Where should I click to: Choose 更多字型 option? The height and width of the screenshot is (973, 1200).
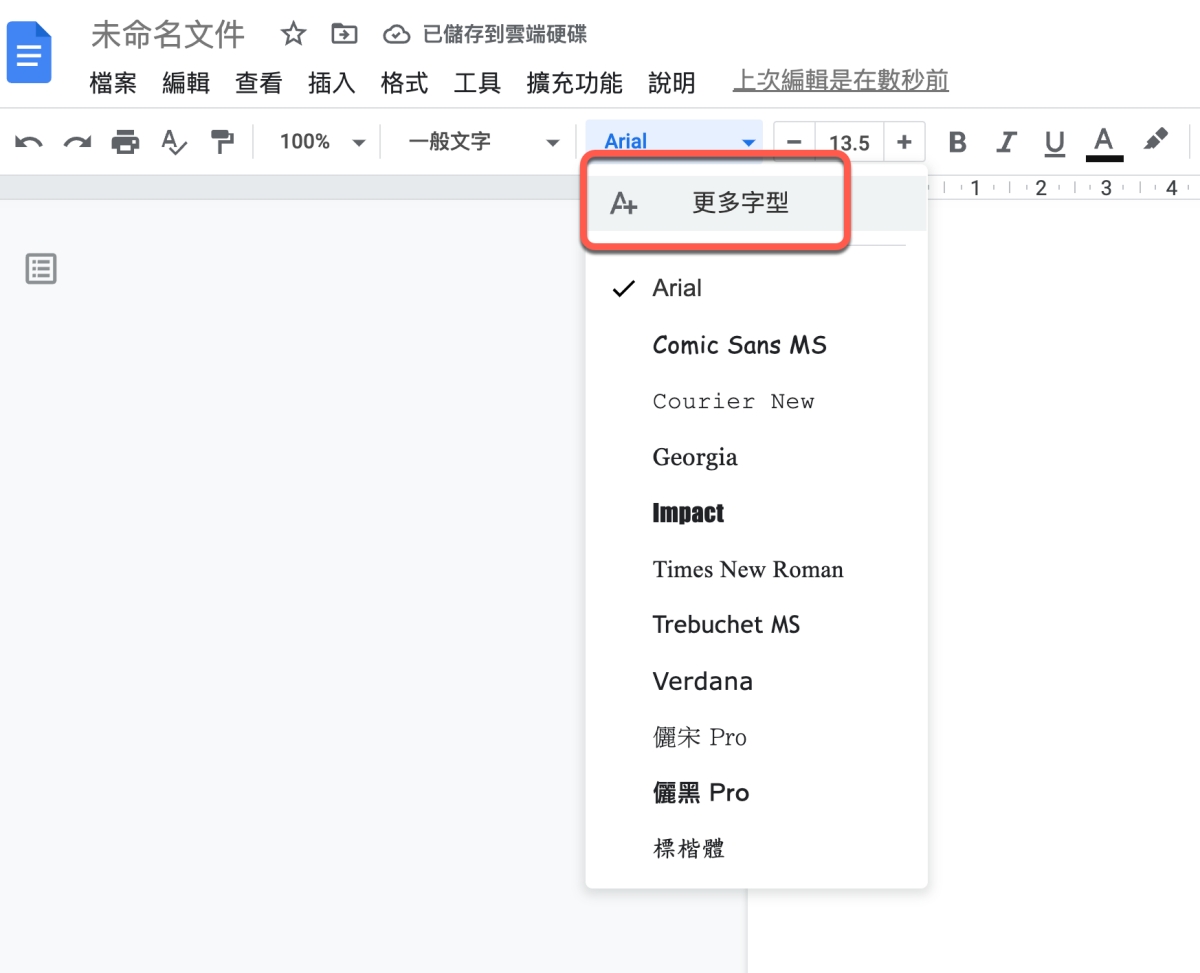tap(756, 203)
